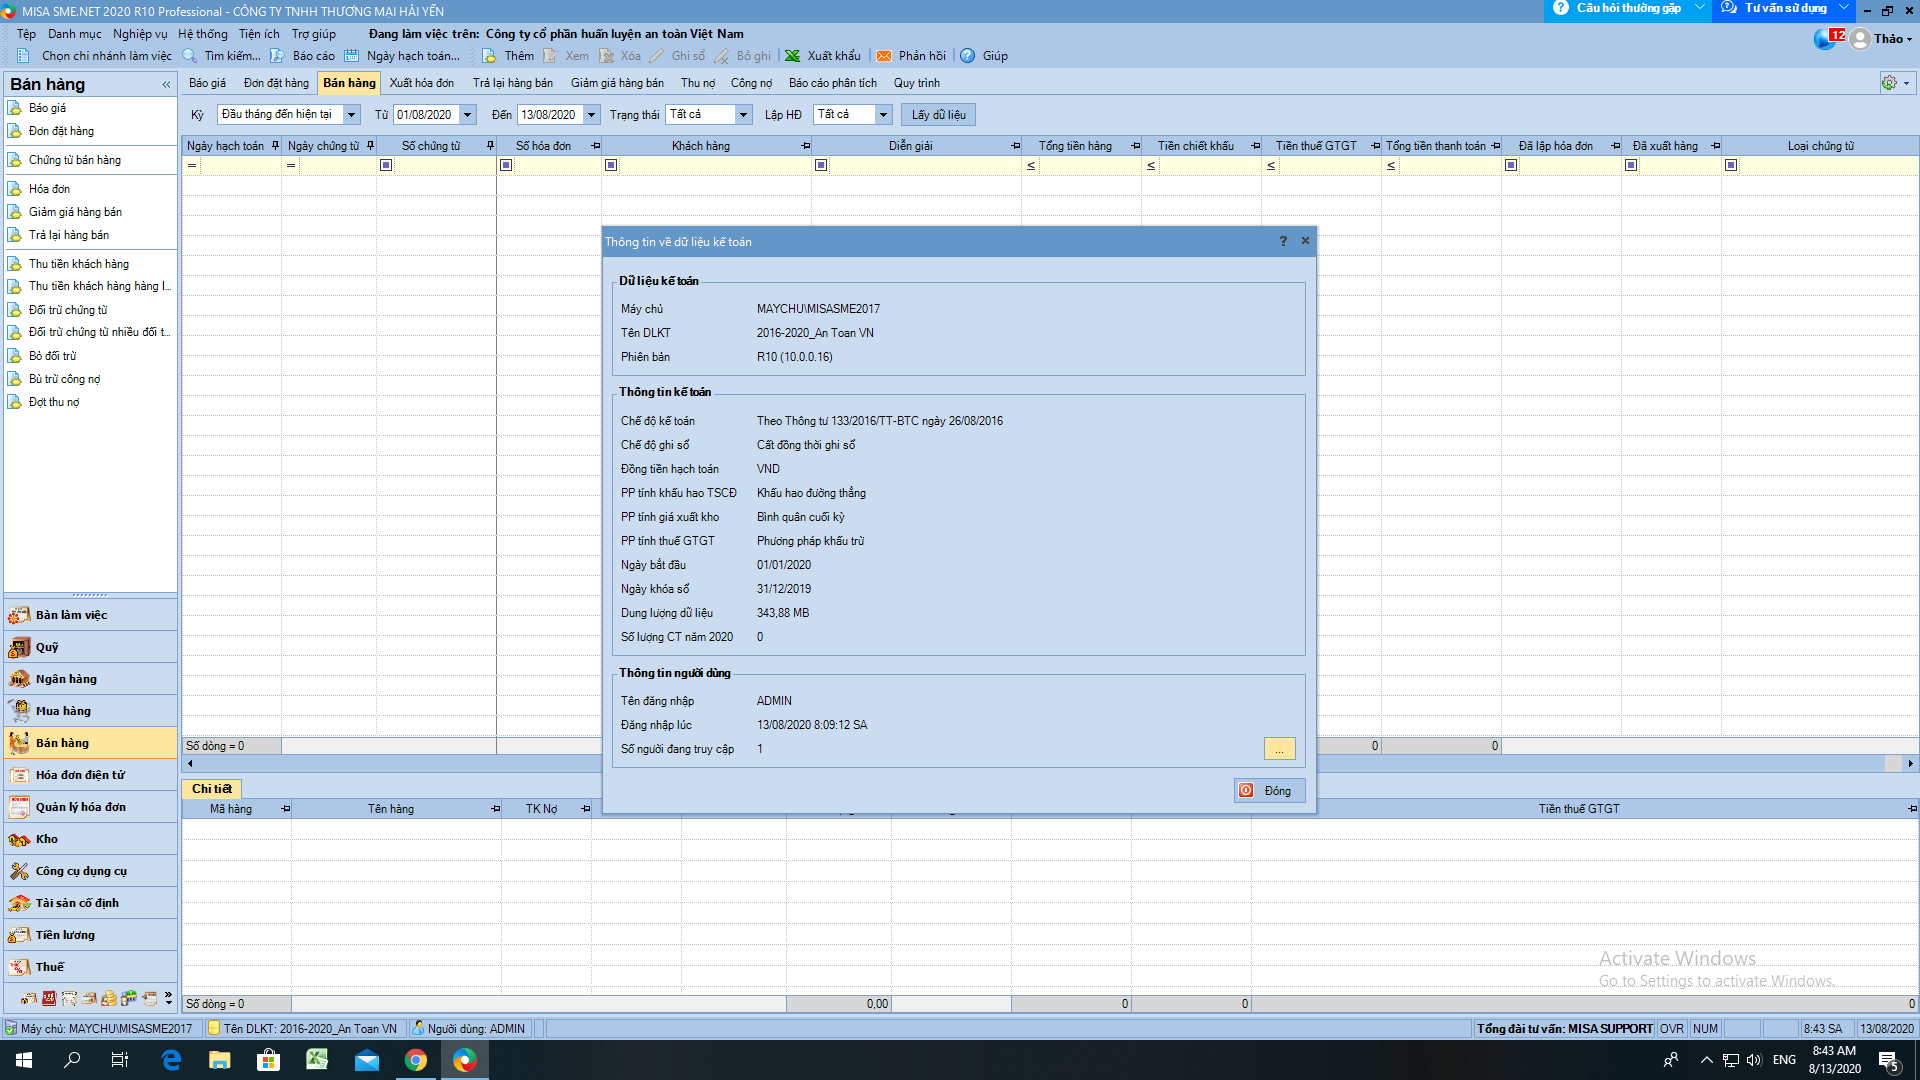Open the Giúp help icon

point(968,56)
